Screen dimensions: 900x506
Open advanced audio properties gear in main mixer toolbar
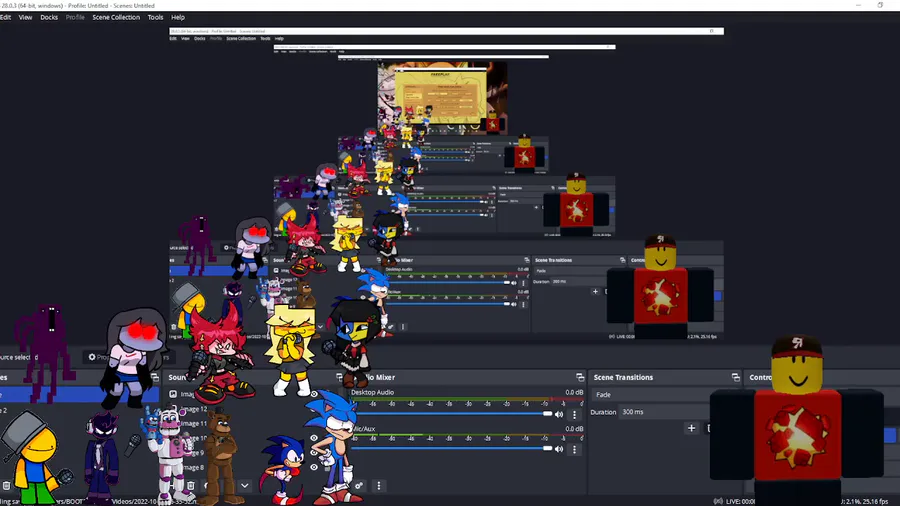coord(359,485)
